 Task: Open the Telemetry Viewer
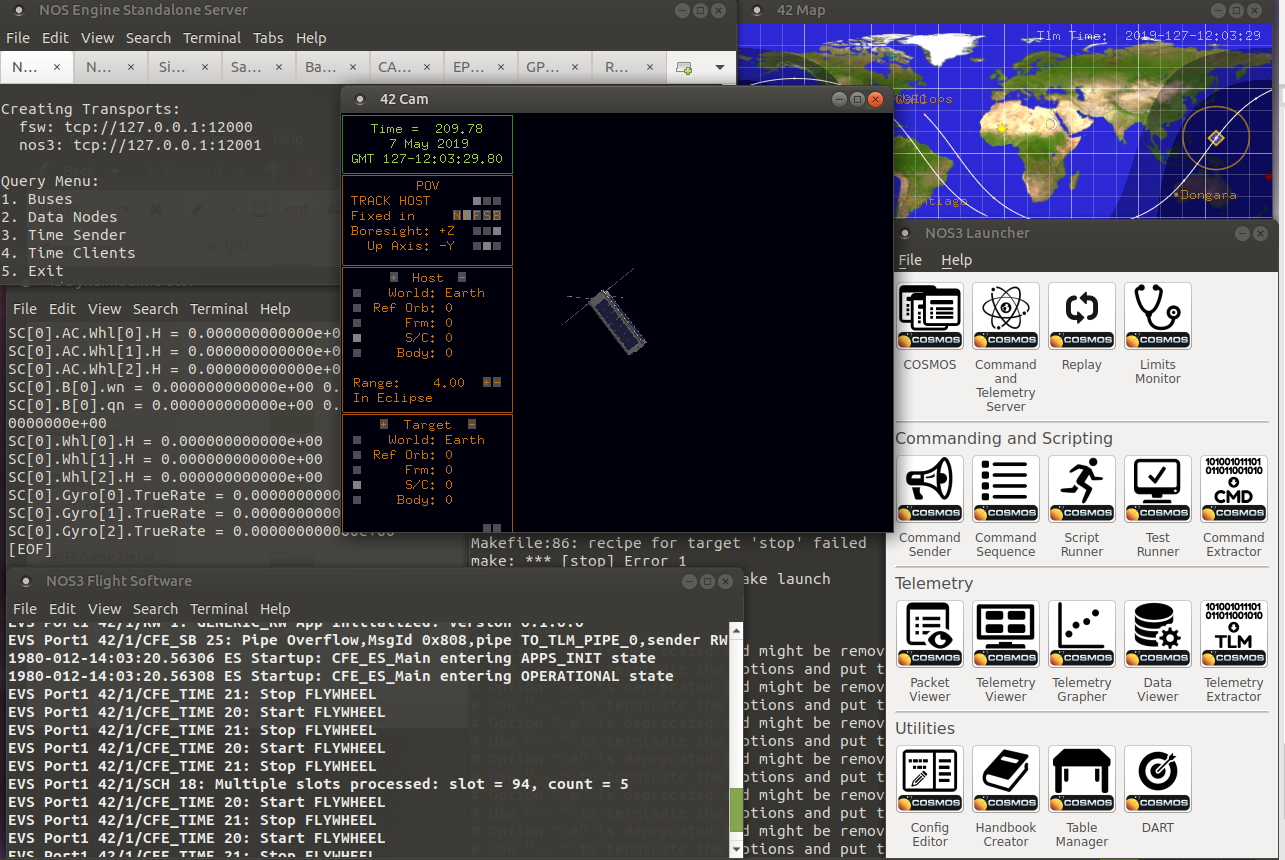tap(1006, 634)
